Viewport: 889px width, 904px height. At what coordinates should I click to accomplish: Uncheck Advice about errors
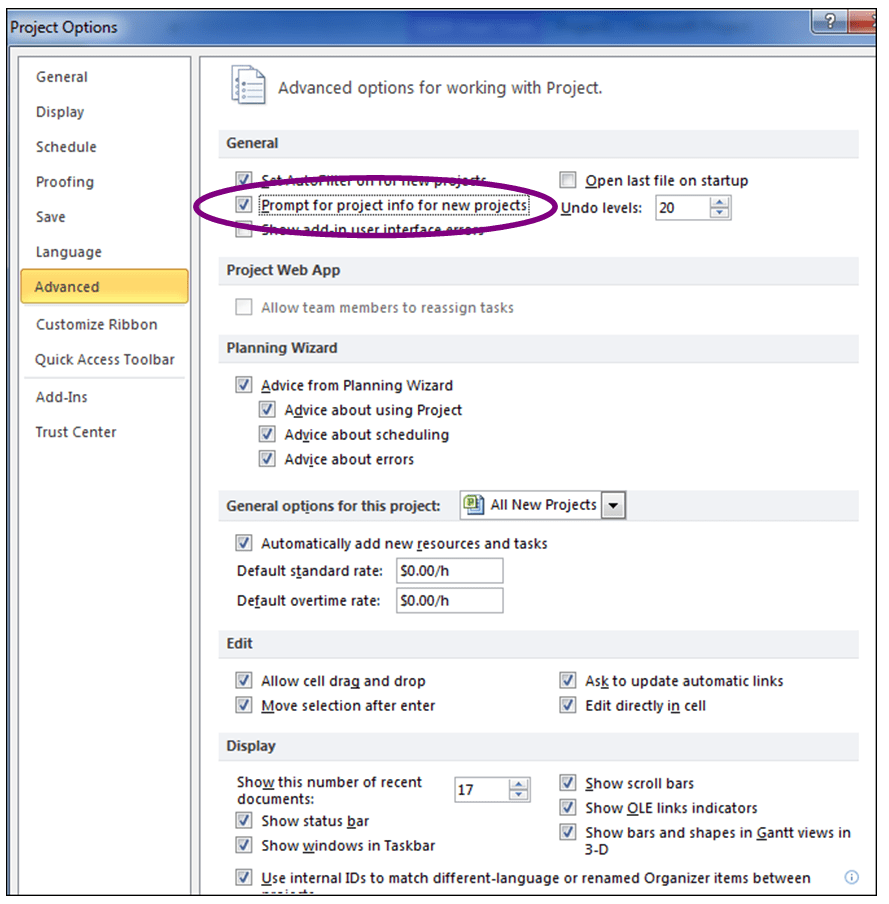coord(267,459)
